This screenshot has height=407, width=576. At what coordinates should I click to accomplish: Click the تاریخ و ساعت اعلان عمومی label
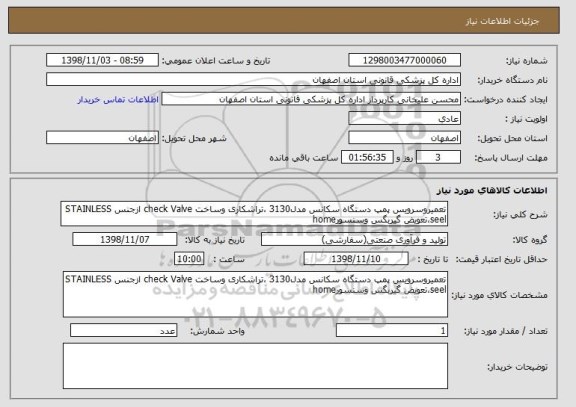(x=216, y=61)
